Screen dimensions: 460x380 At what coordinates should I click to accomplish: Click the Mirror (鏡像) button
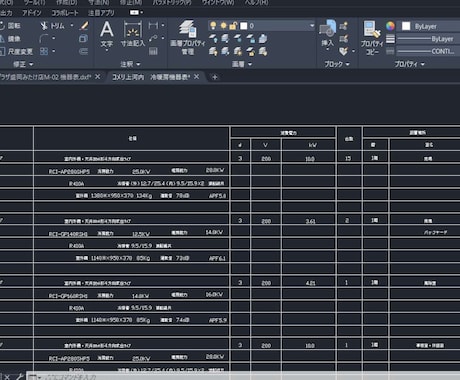pos(10,39)
